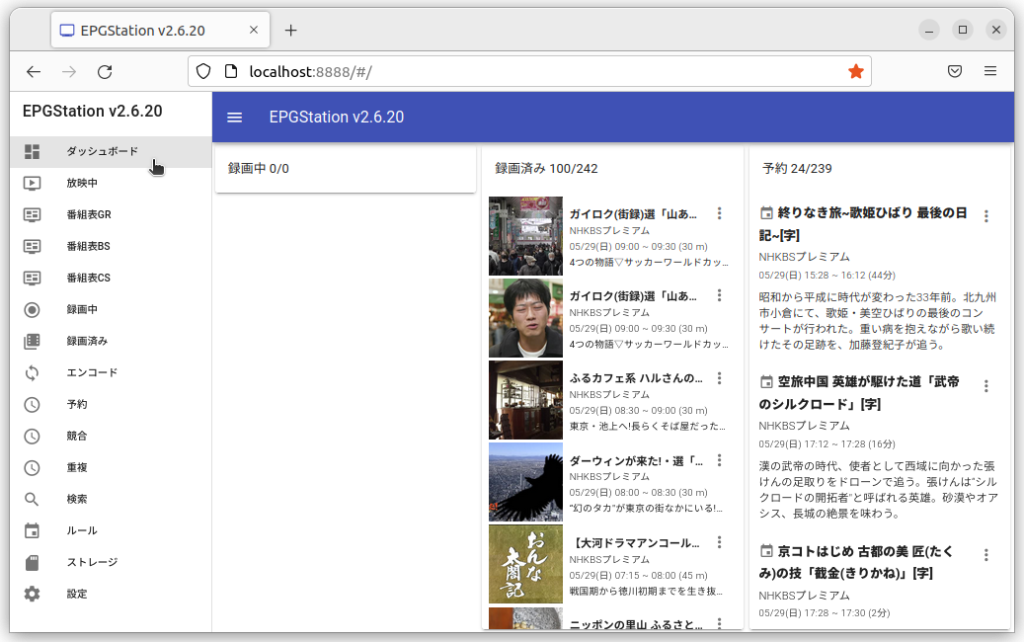The width and height of the screenshot is (1024, 642).
Task: Open the 設定 gear icon in sidebar
Action: click(32, 594)
